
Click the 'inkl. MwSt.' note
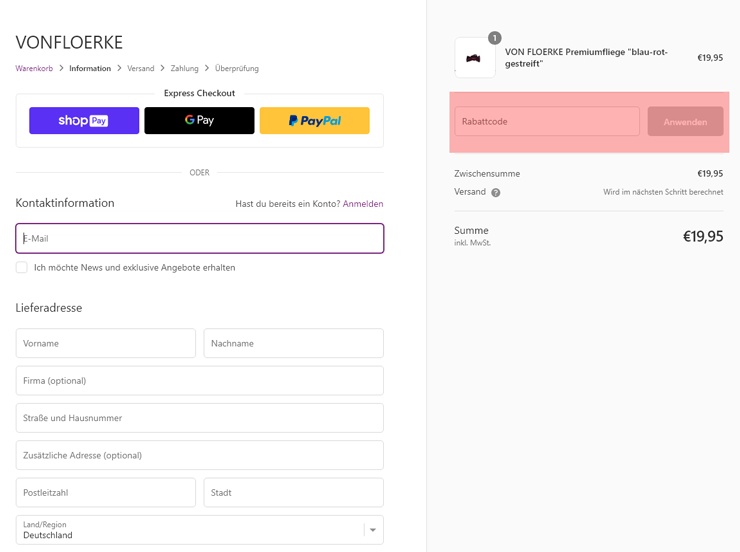472,243
